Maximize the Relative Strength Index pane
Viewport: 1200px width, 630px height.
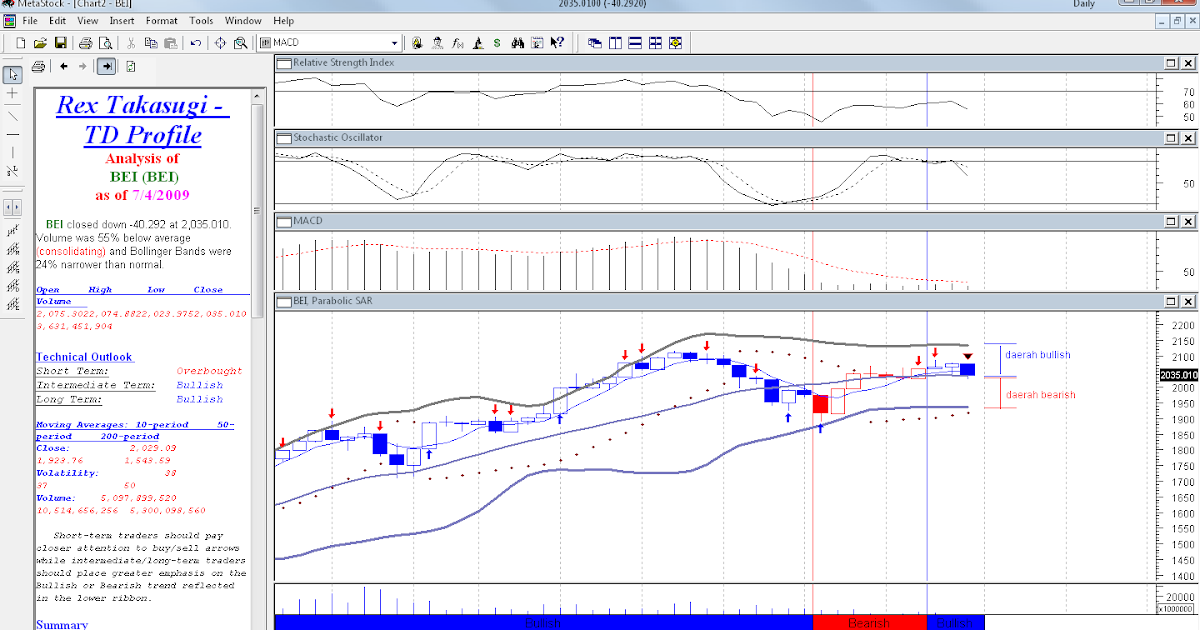1171,62
